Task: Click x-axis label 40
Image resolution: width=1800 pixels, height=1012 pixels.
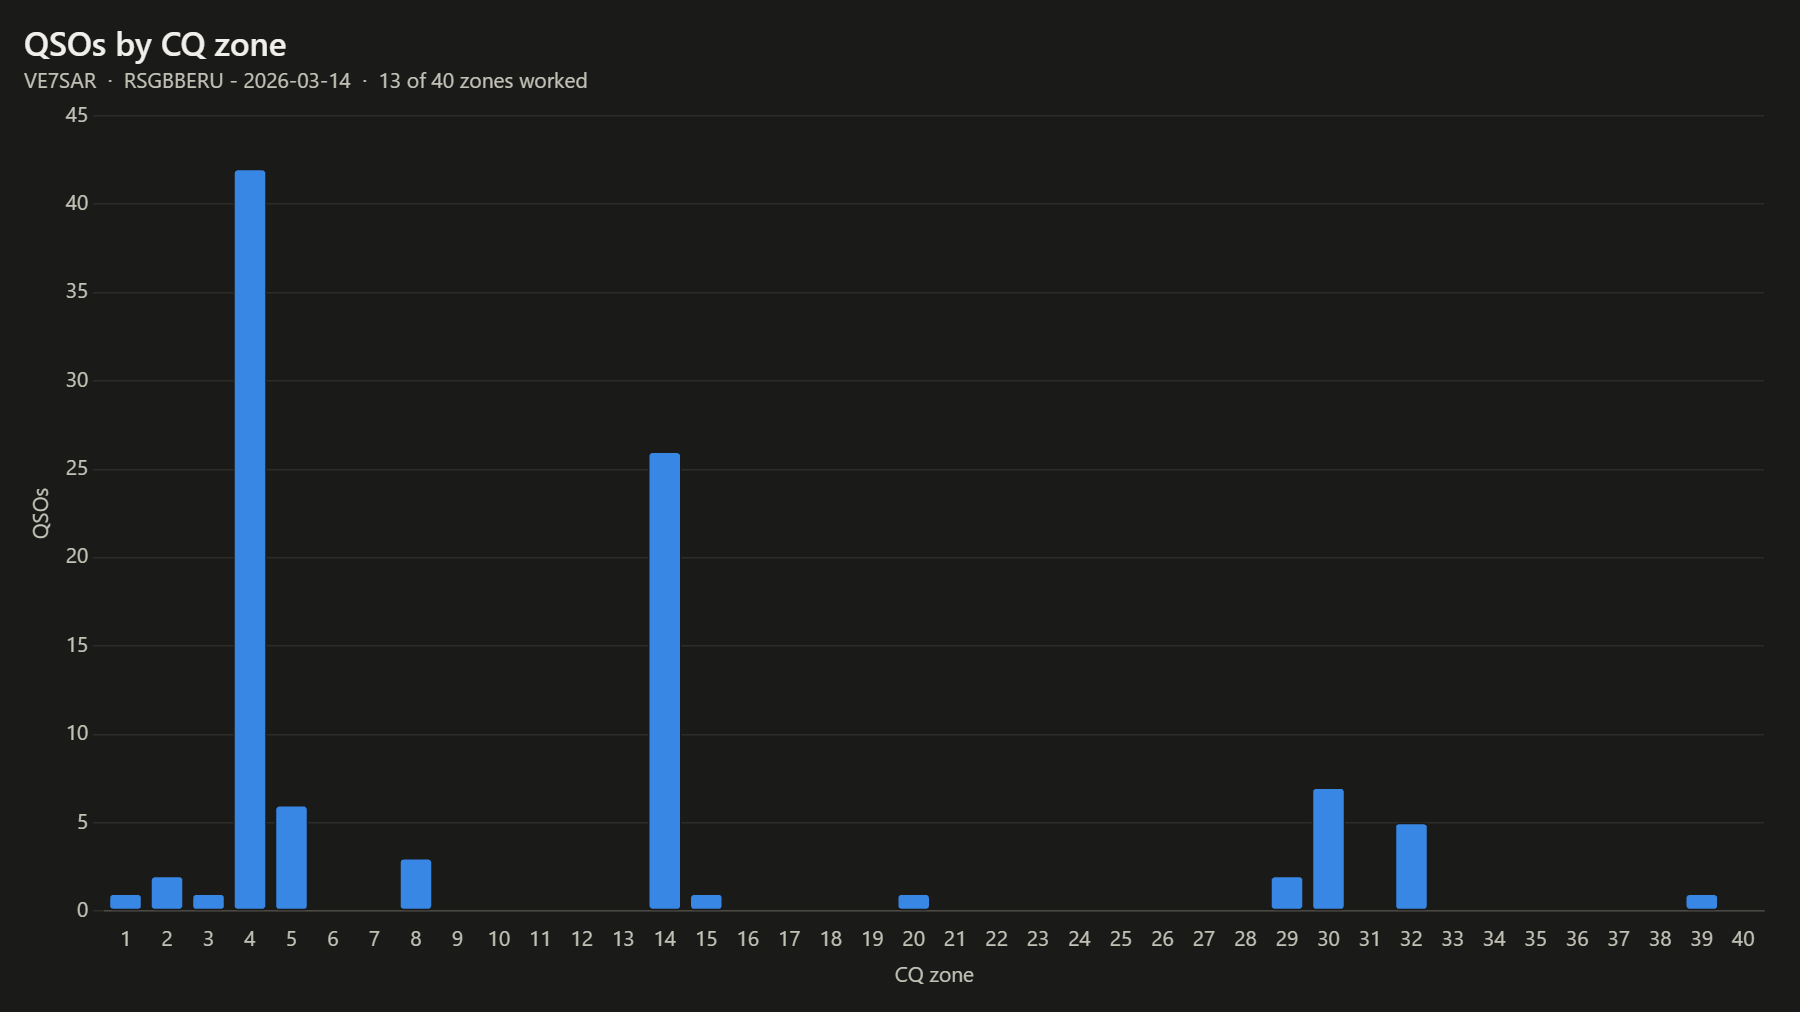Action: [1743, 939]
